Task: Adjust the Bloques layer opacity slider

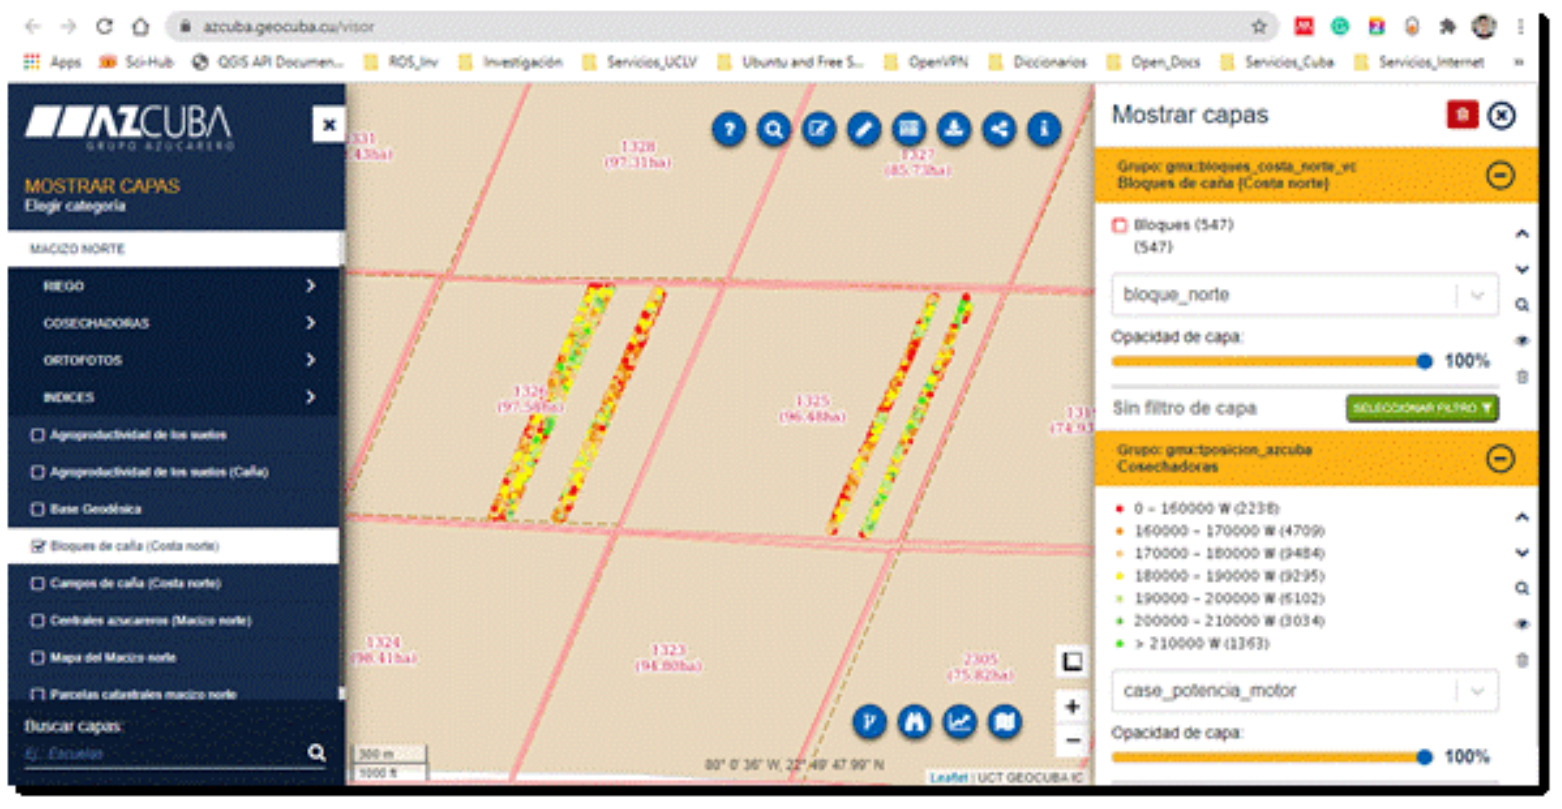Action: [x=1424, y=361]
